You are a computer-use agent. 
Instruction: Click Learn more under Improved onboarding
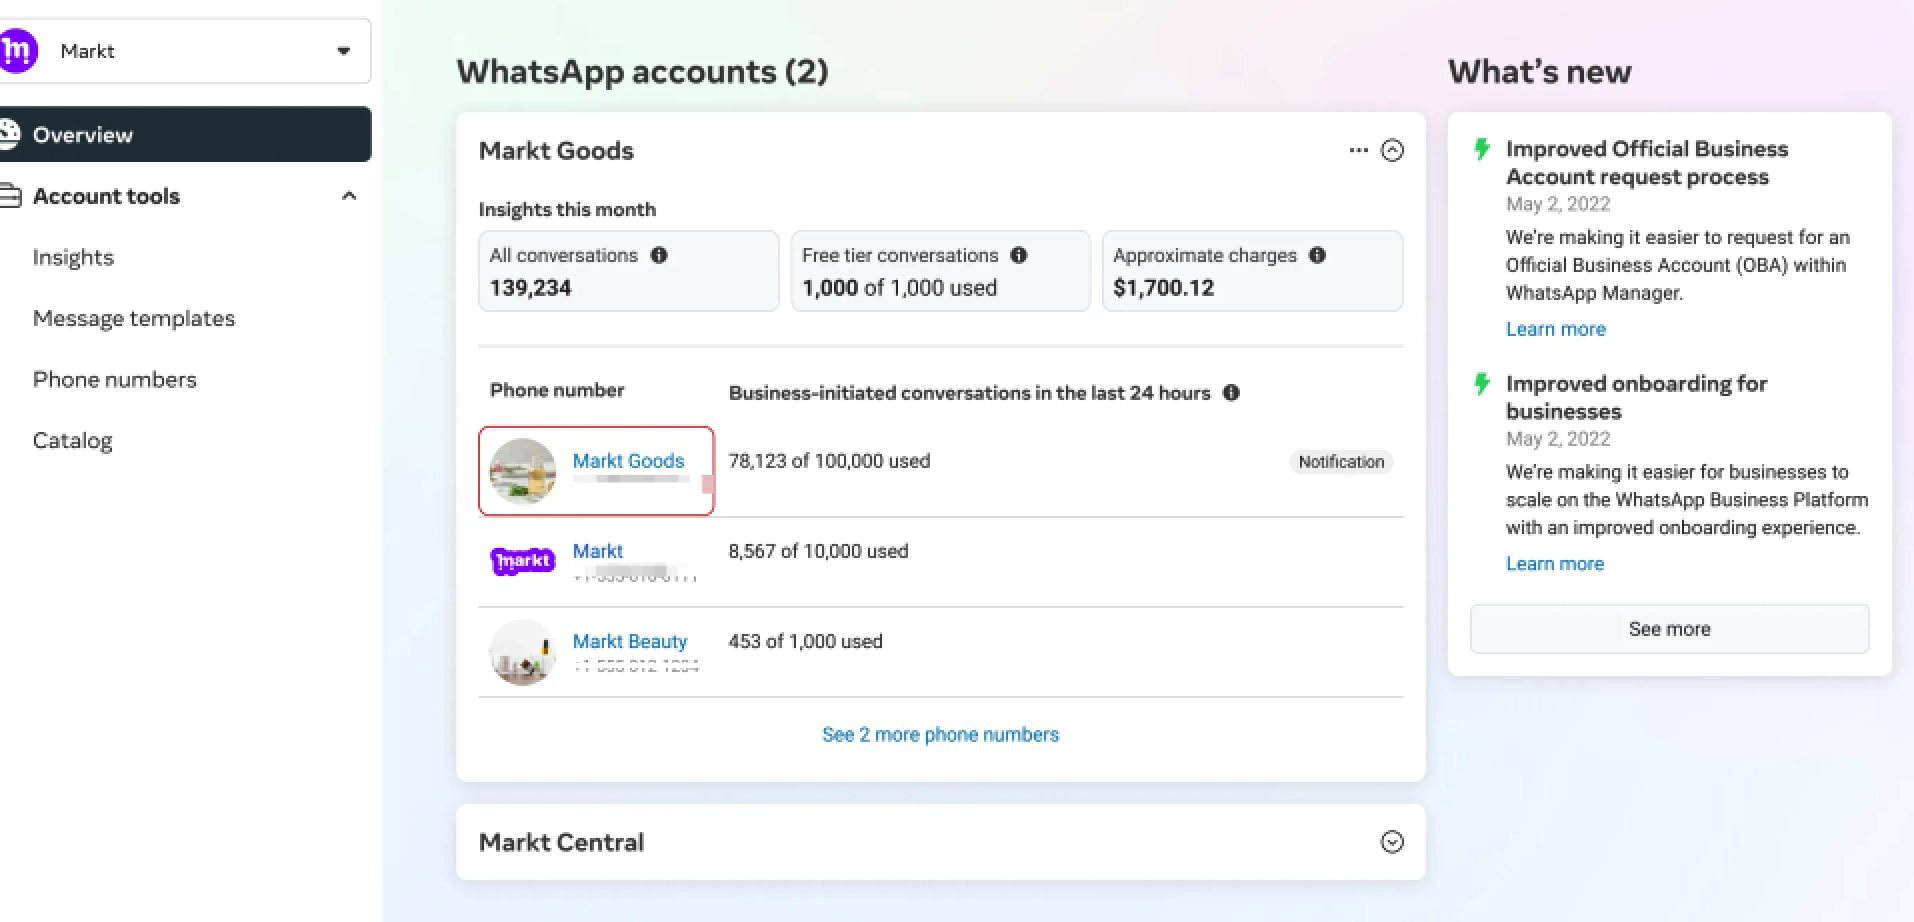coord(1555,563)
